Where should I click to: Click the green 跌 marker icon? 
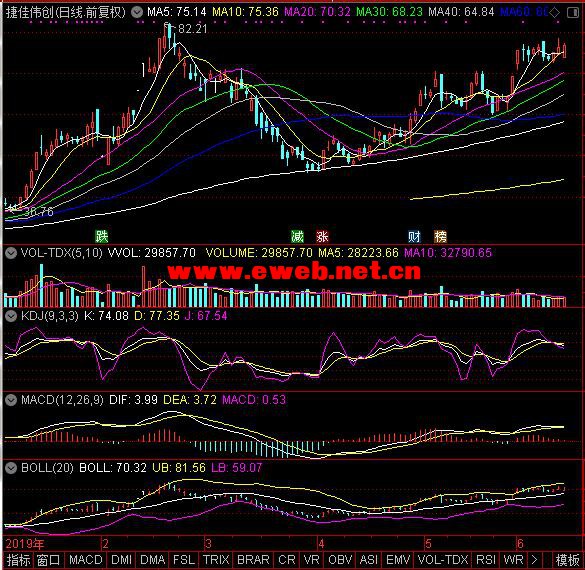click(101, 236)
